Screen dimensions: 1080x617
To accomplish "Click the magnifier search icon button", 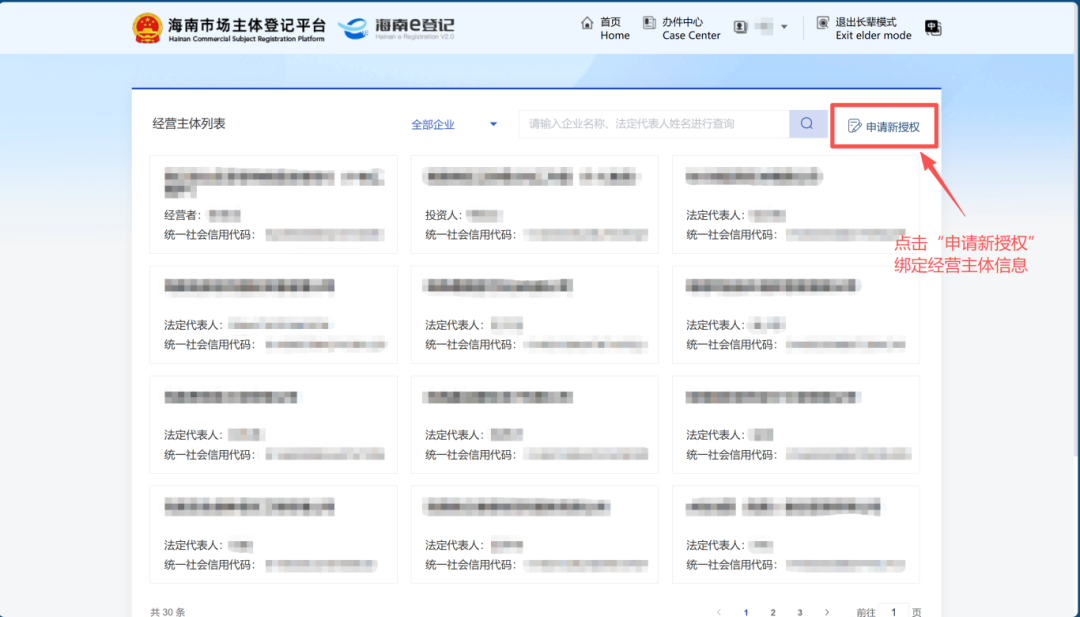I will 807,124.
